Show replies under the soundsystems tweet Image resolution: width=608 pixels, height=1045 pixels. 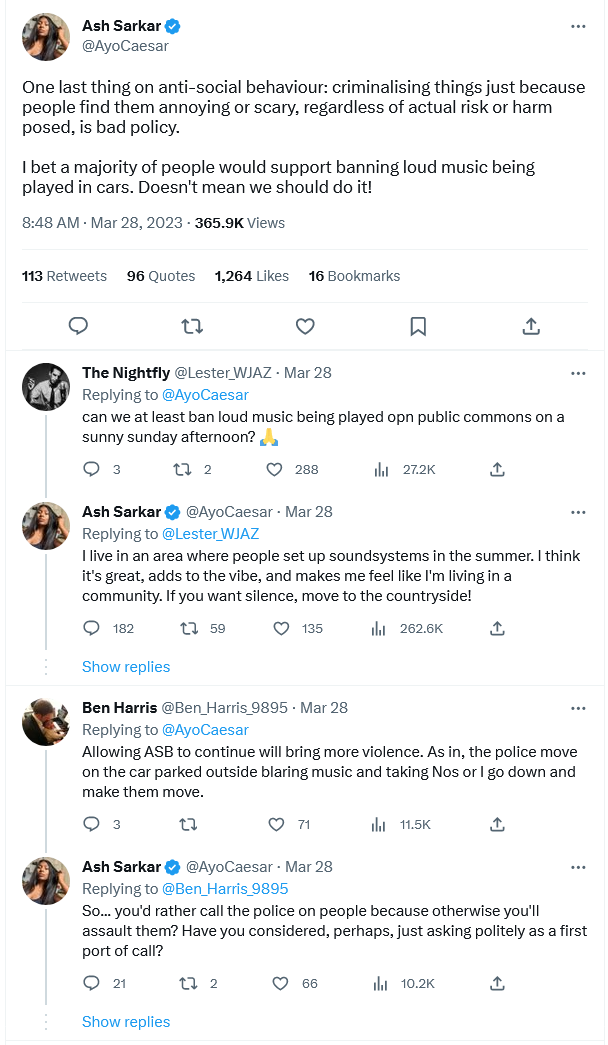[126, 667]
